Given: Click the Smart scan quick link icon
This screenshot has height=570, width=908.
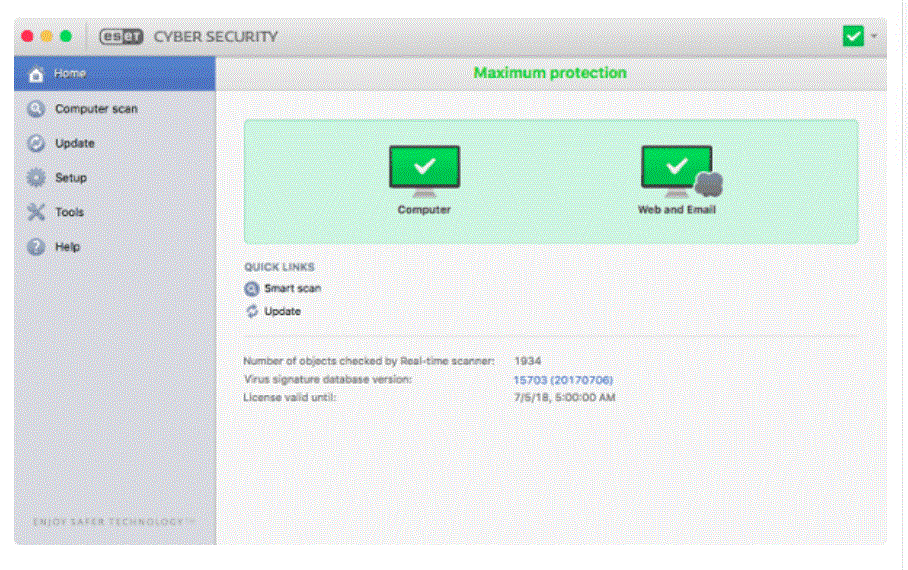Looking at the screenshot, I should (x=251, y=288).
